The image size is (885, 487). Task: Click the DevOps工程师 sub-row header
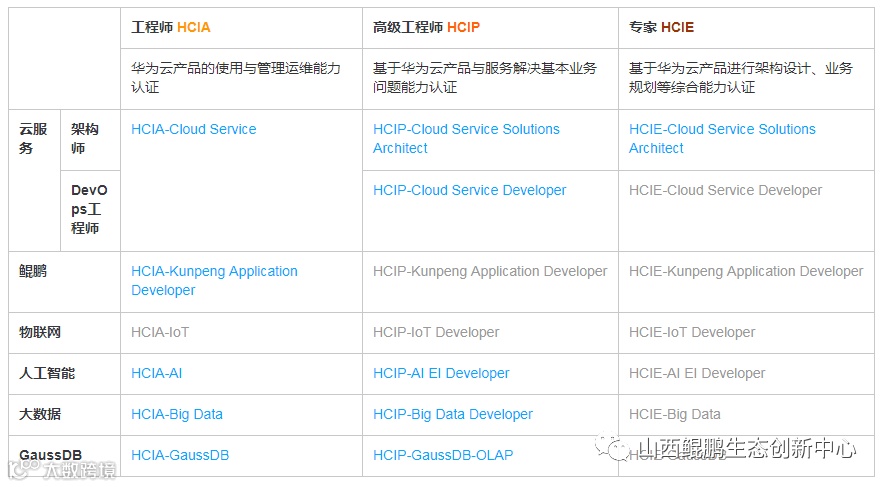(x=89, y=209)
